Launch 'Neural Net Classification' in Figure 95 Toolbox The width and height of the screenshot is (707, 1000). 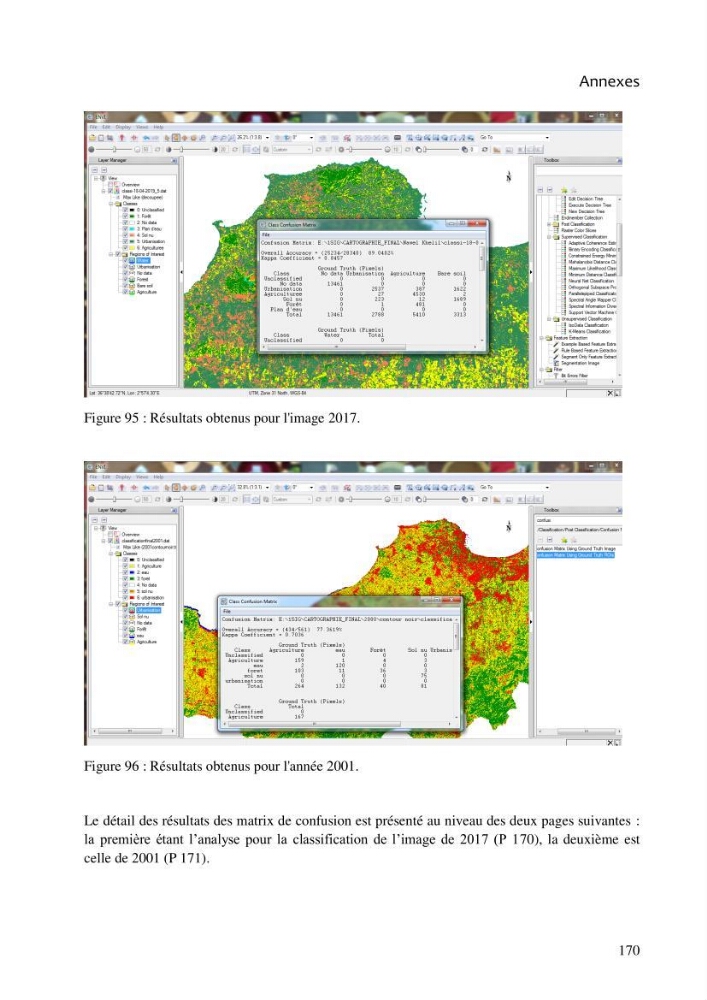point(590,281)
